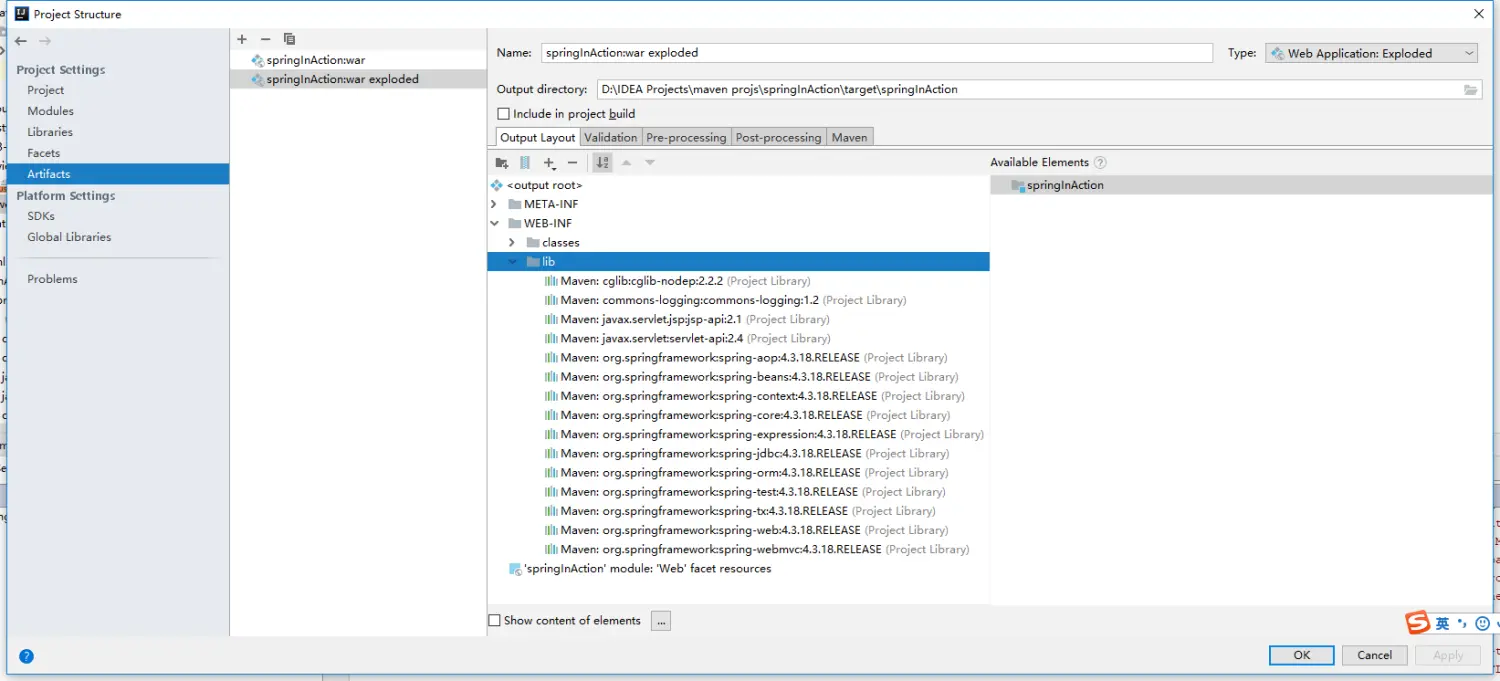
Task: Click the Back navigation arrow
Action: (21, 41)
